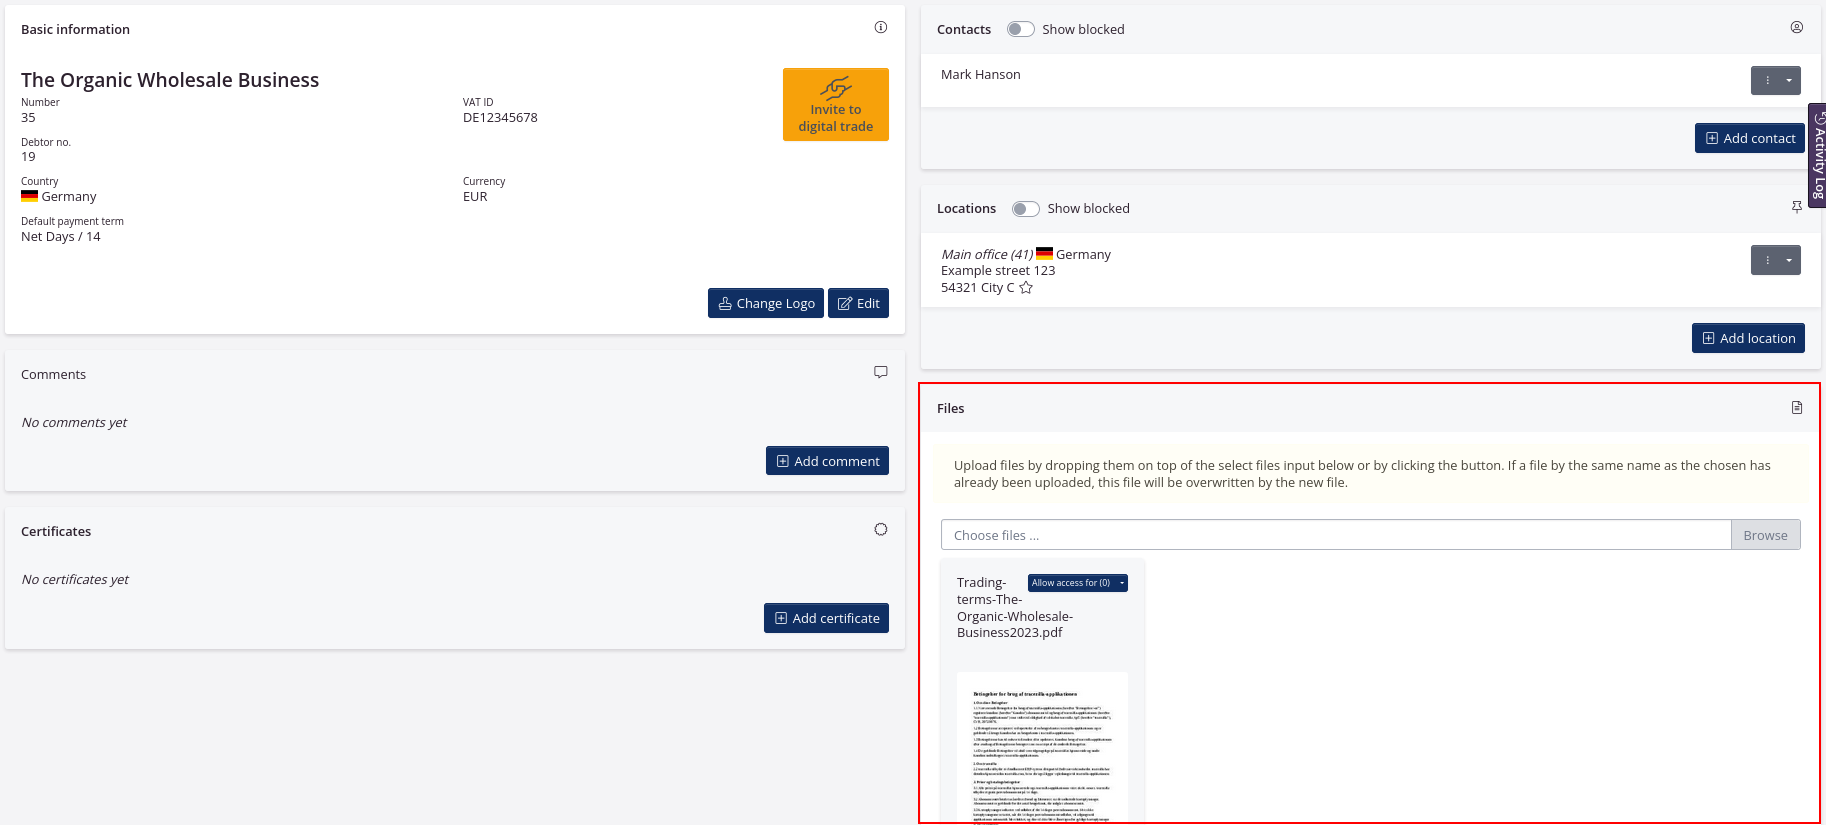Expand the dropdown caret on Main office row
1826x825 pixels.
pyautogui.click(x=1789, y=260)
